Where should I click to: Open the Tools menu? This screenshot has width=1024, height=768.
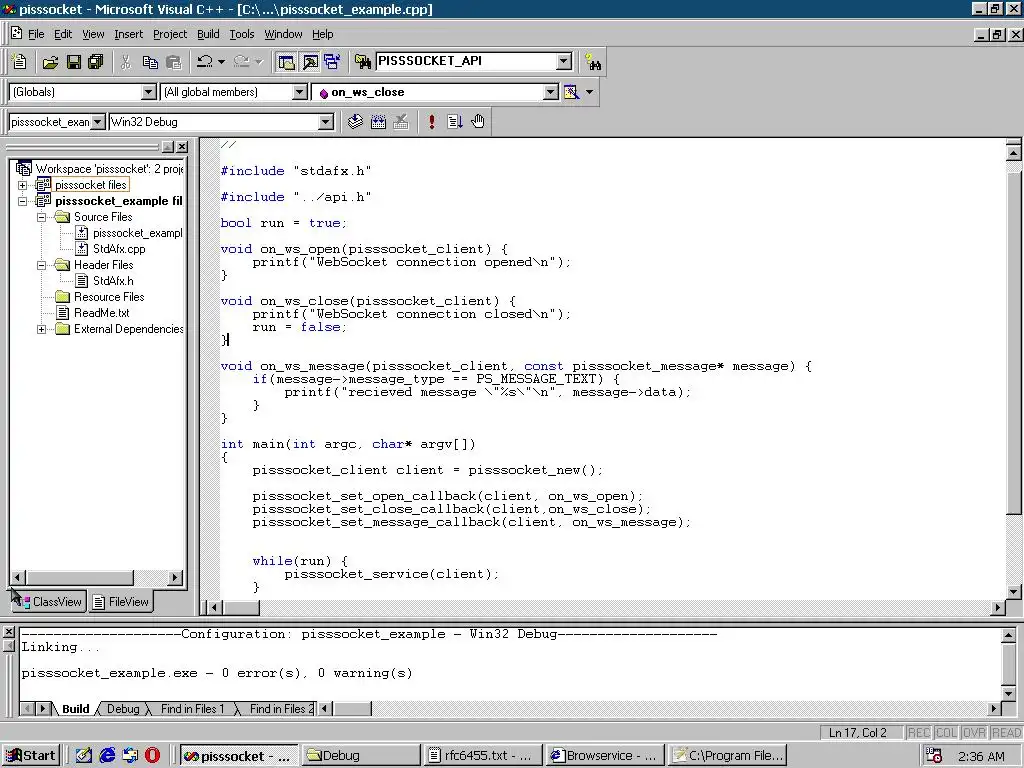pyautogui.click(x=242, y=34)
